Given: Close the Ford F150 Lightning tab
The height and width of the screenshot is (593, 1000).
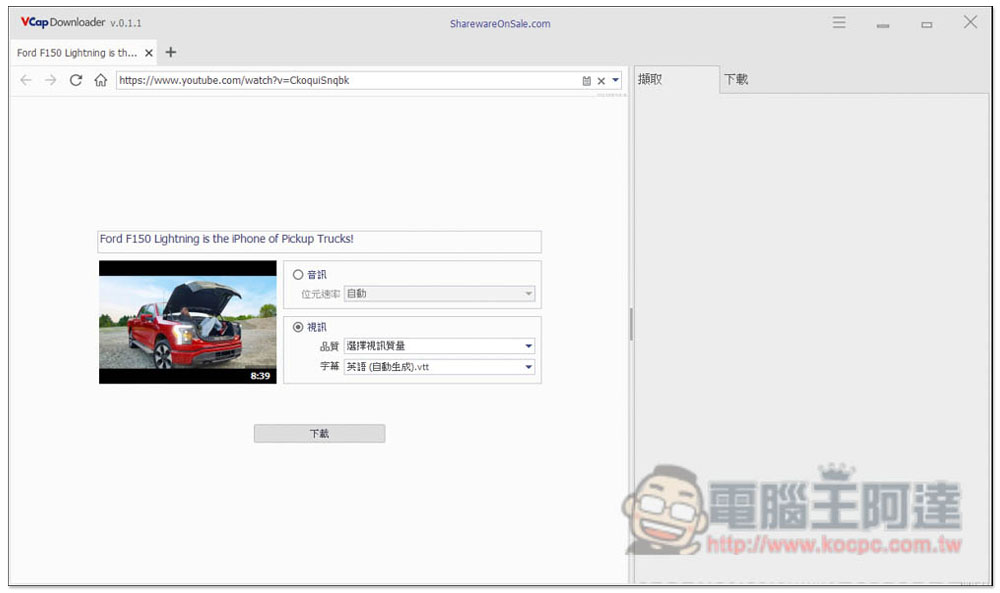Looking at the screenshot, I should (149, 53).
